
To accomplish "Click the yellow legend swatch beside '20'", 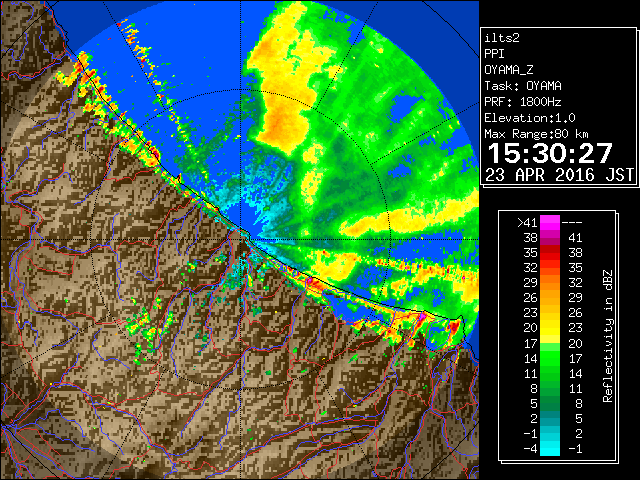I will pos(550,328).
